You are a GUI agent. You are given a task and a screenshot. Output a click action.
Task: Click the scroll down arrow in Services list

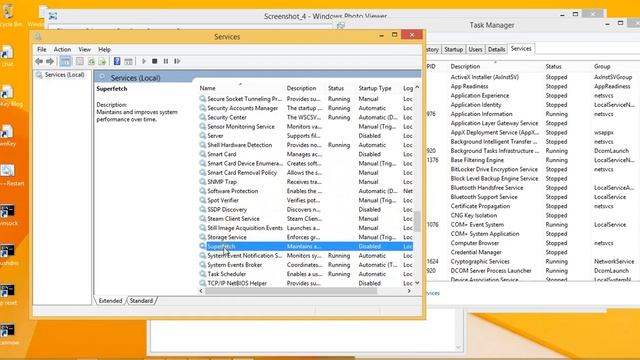pyautogui.click(x=417, y=283)
